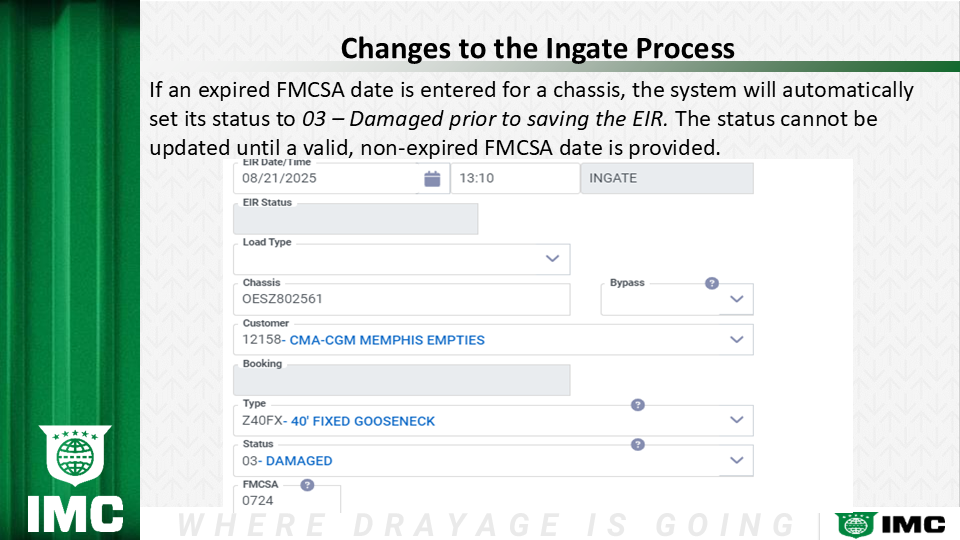Click the disabled EIR Status field
The height and width of the screenshot is (540, 960).
355,219
